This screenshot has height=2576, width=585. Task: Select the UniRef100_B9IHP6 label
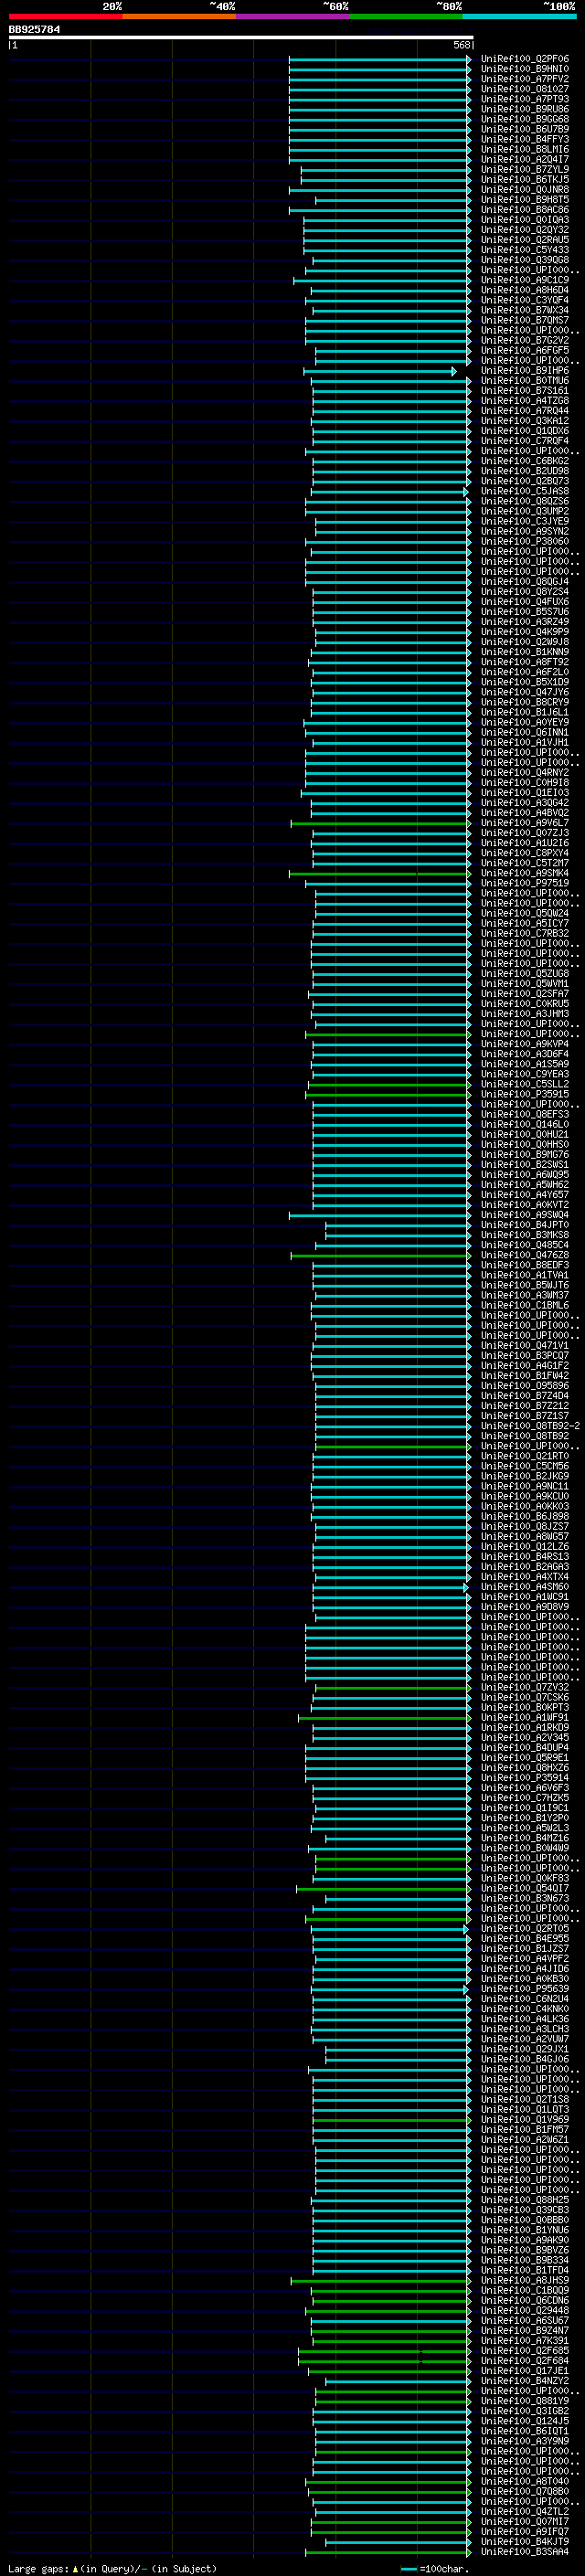click(524, 371)
